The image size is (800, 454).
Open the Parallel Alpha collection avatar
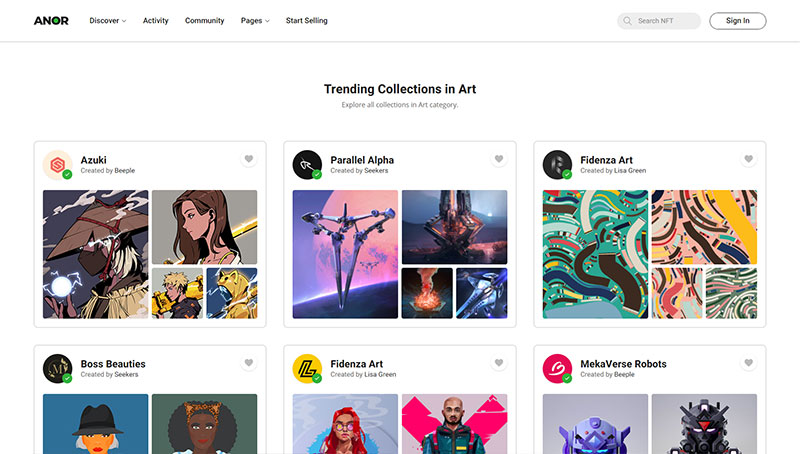[x=307, y=165]
